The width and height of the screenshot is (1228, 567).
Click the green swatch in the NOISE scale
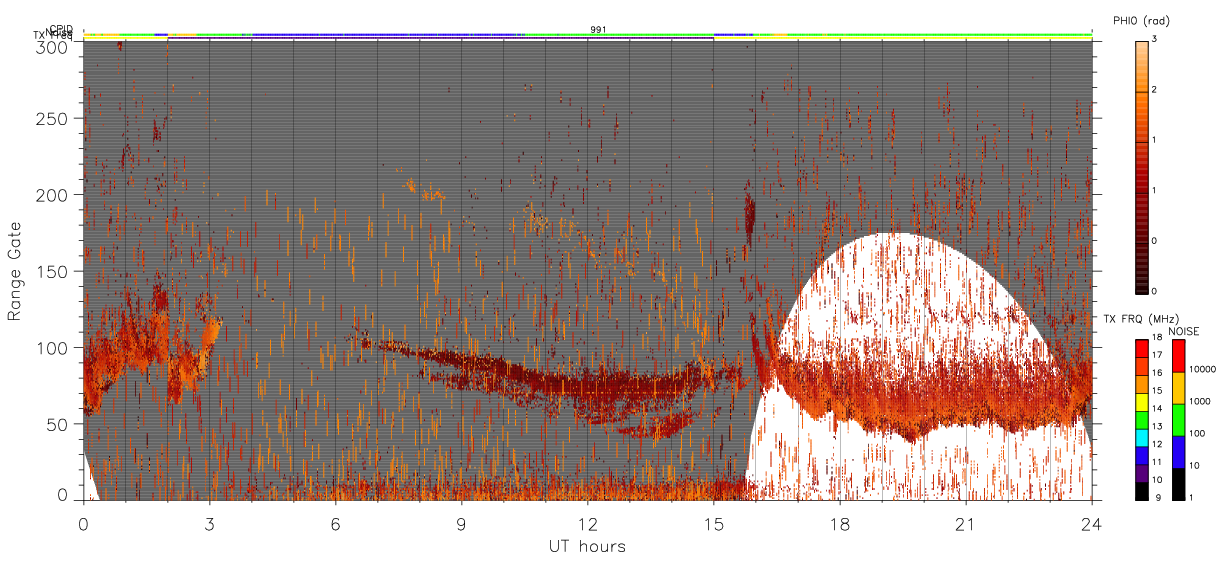click(1179, 420)
